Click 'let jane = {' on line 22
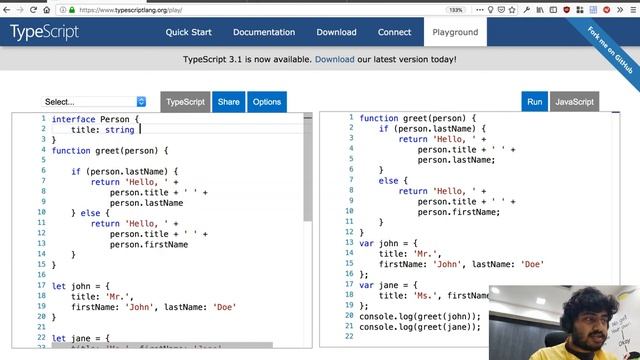This screenshot has width=640, height=360. click(x=80, y=338)
